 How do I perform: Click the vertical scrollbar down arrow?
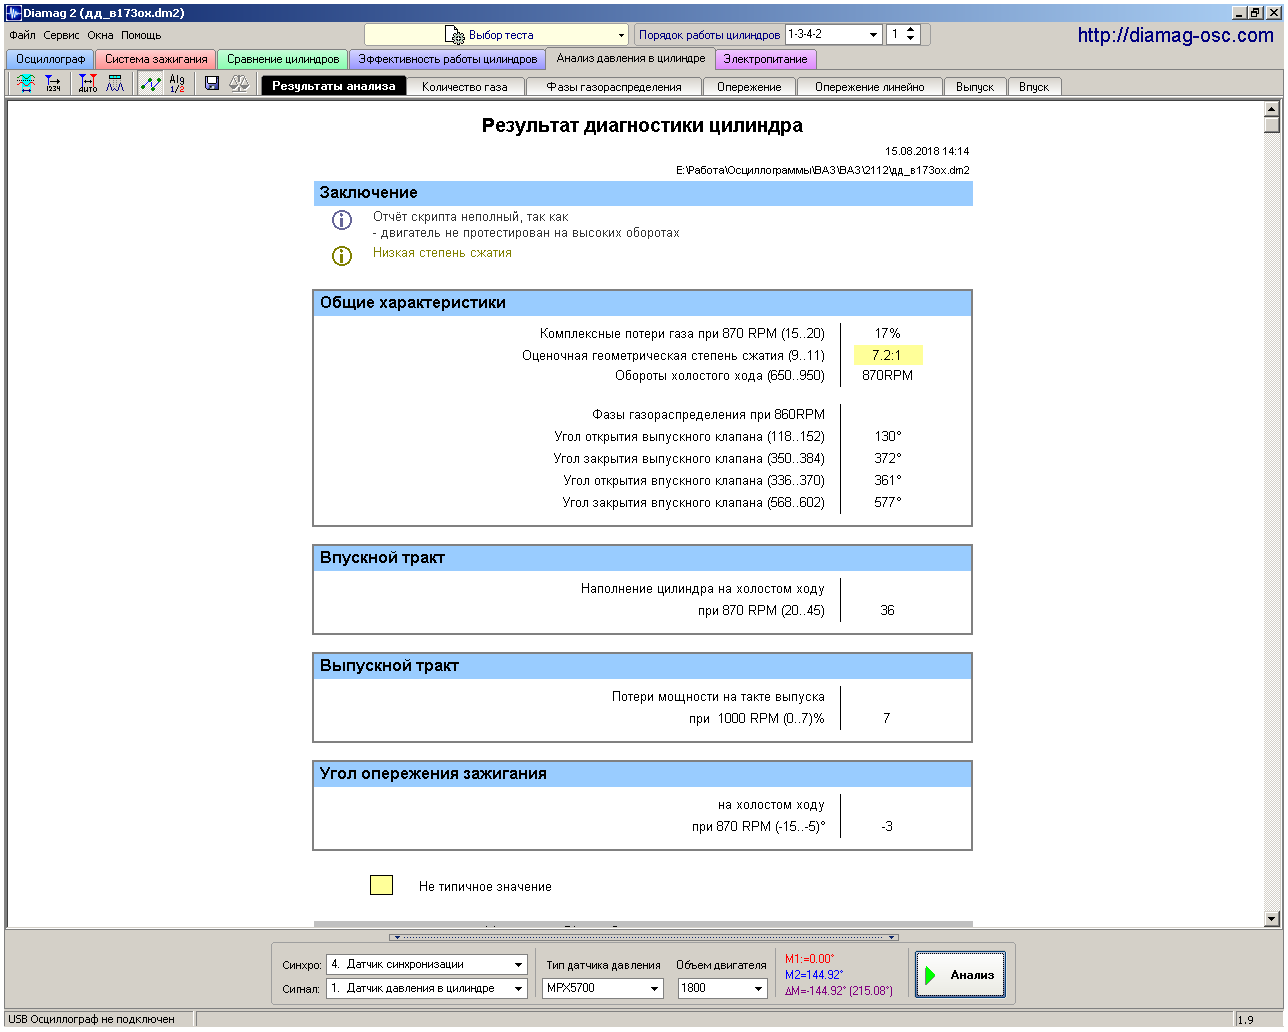click(x=1272, y=918)
